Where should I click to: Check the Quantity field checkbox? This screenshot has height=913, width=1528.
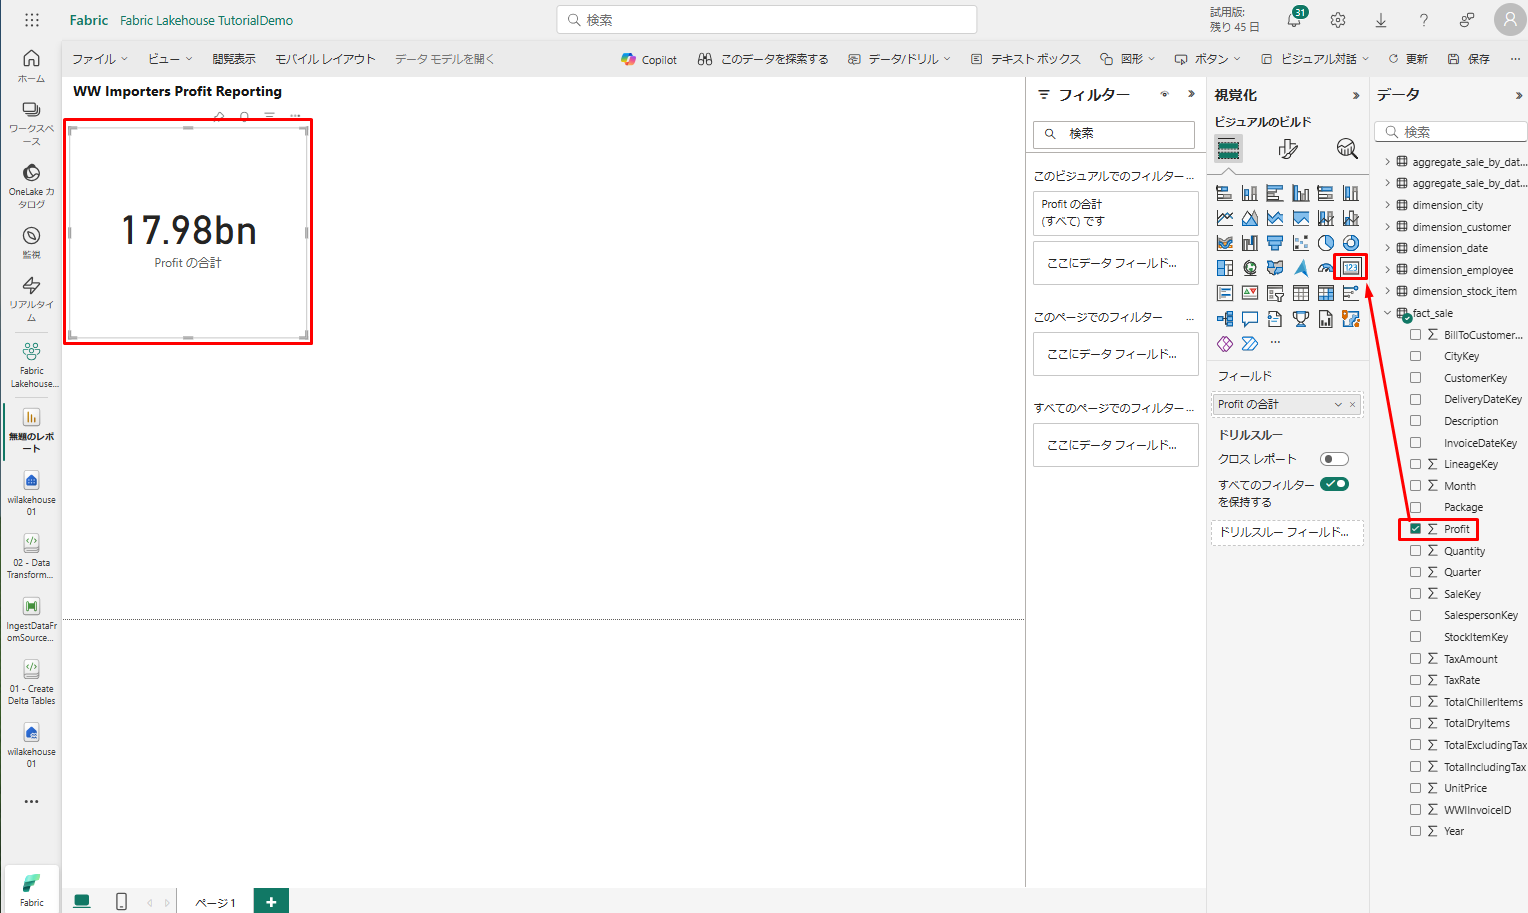1415,551
